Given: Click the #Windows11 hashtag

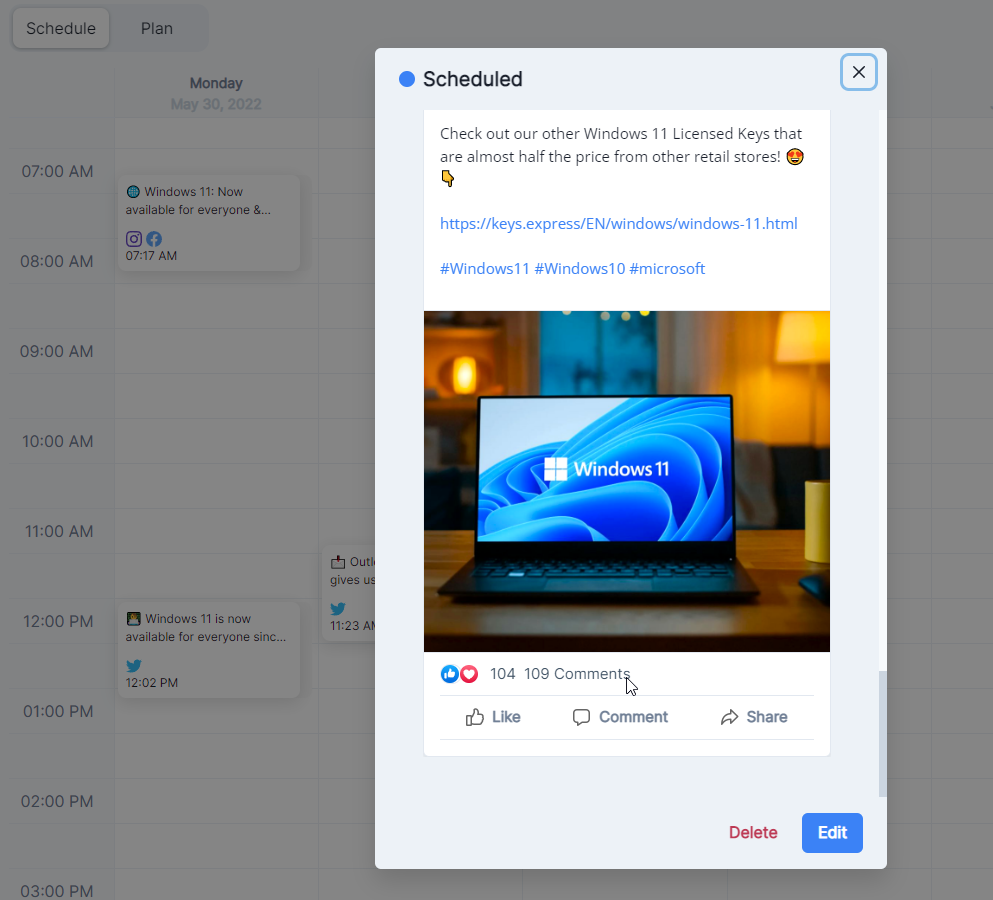Looking at the screenshot, I should [x=485, y=268].
